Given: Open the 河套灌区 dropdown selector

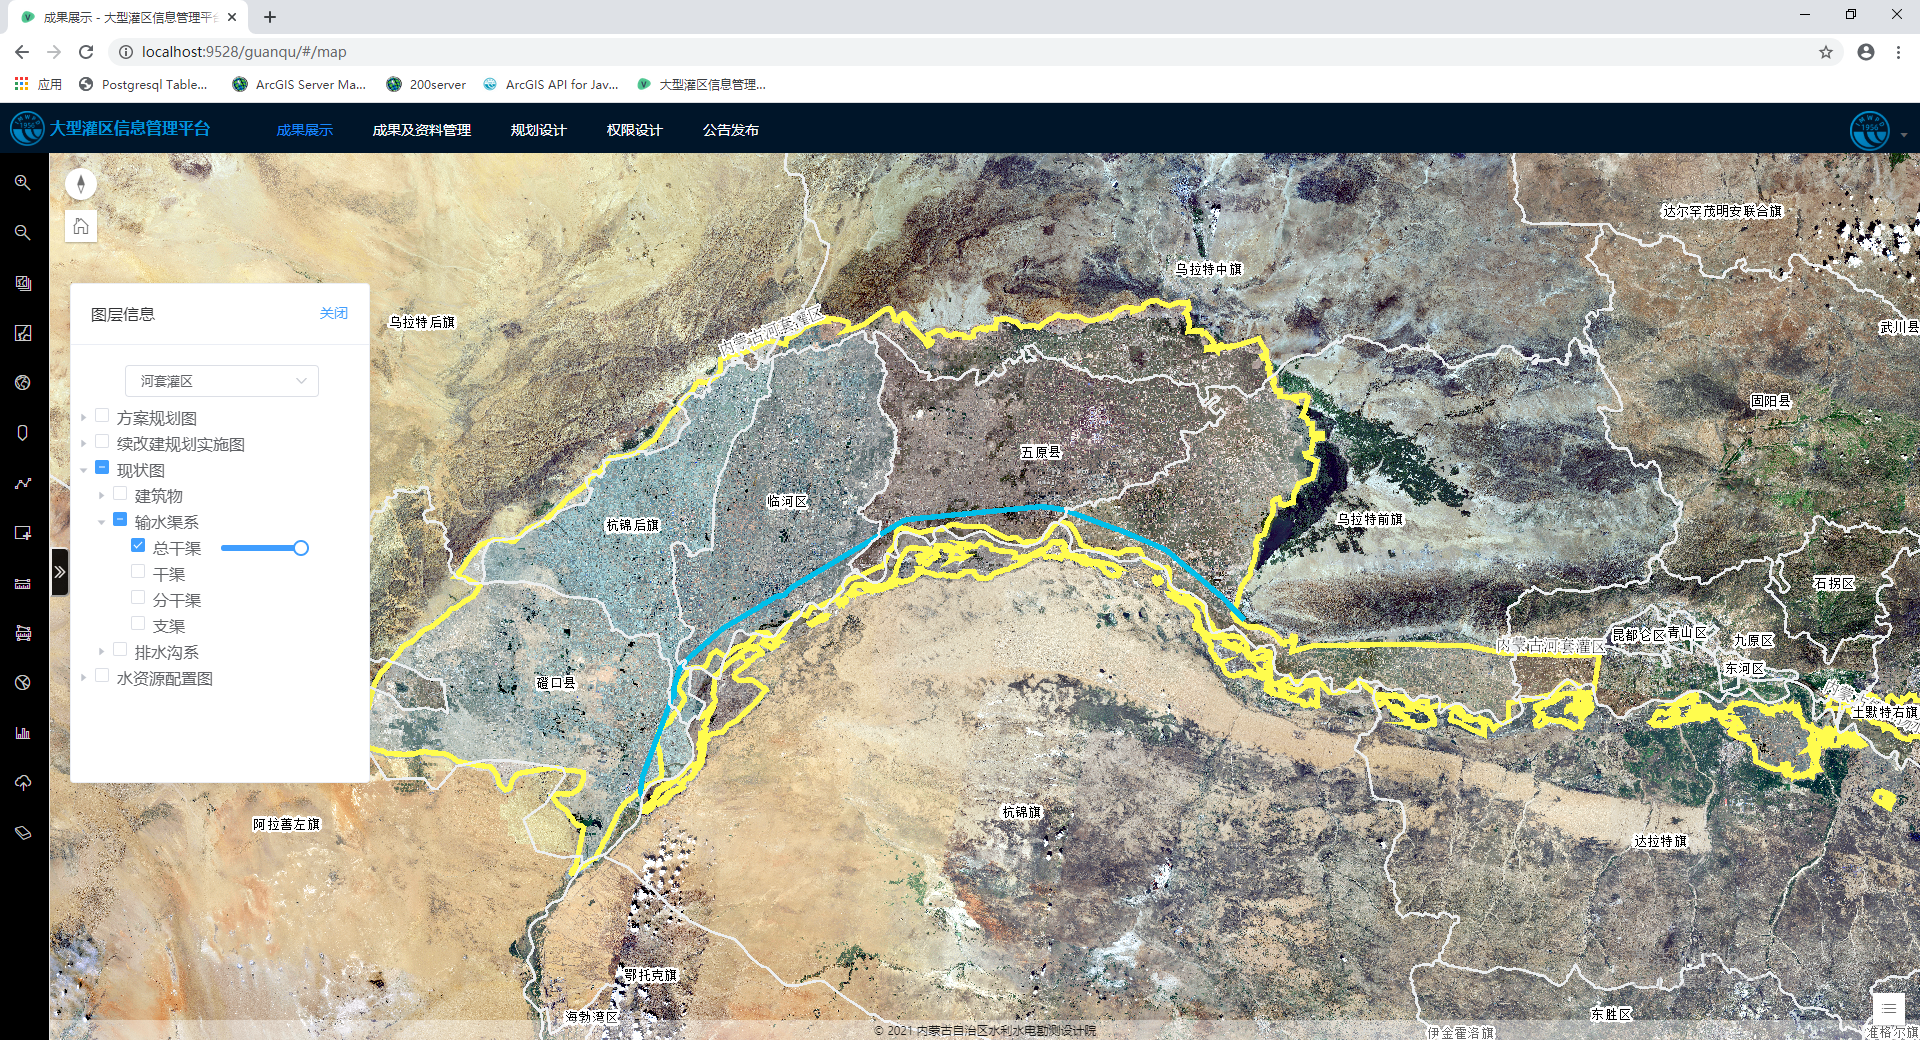Looking at the screenshot, I should (222, 381).
